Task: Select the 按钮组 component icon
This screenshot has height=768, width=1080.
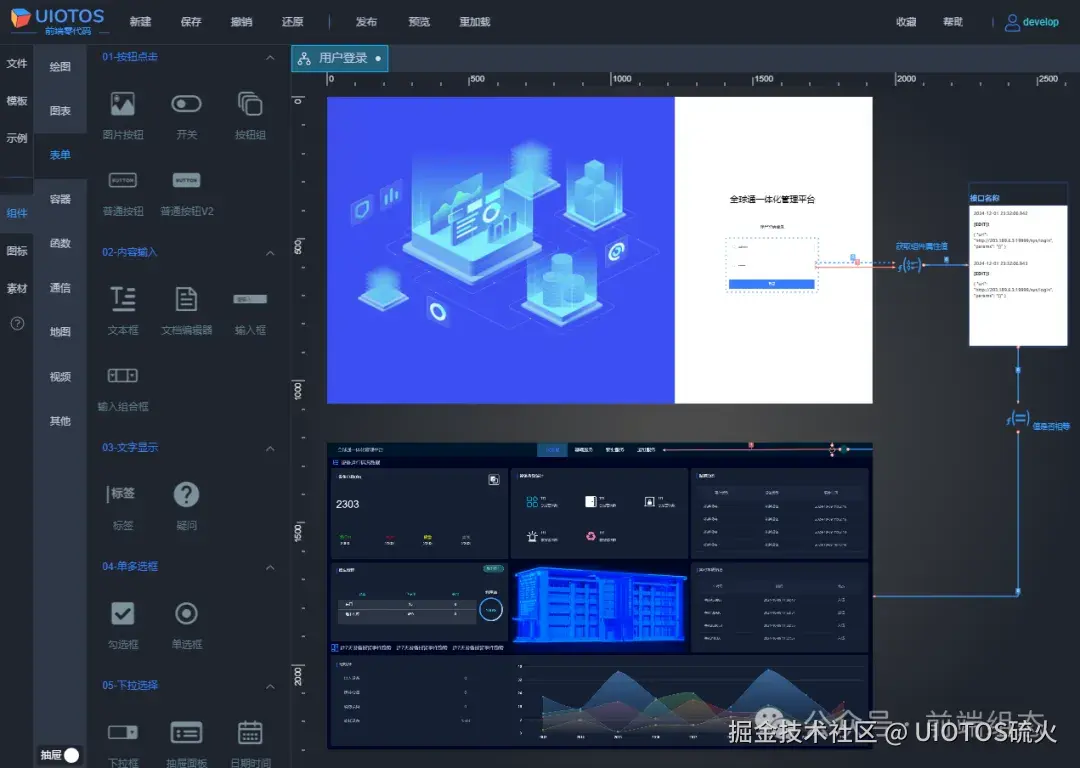Action: (x=249, y=103)
